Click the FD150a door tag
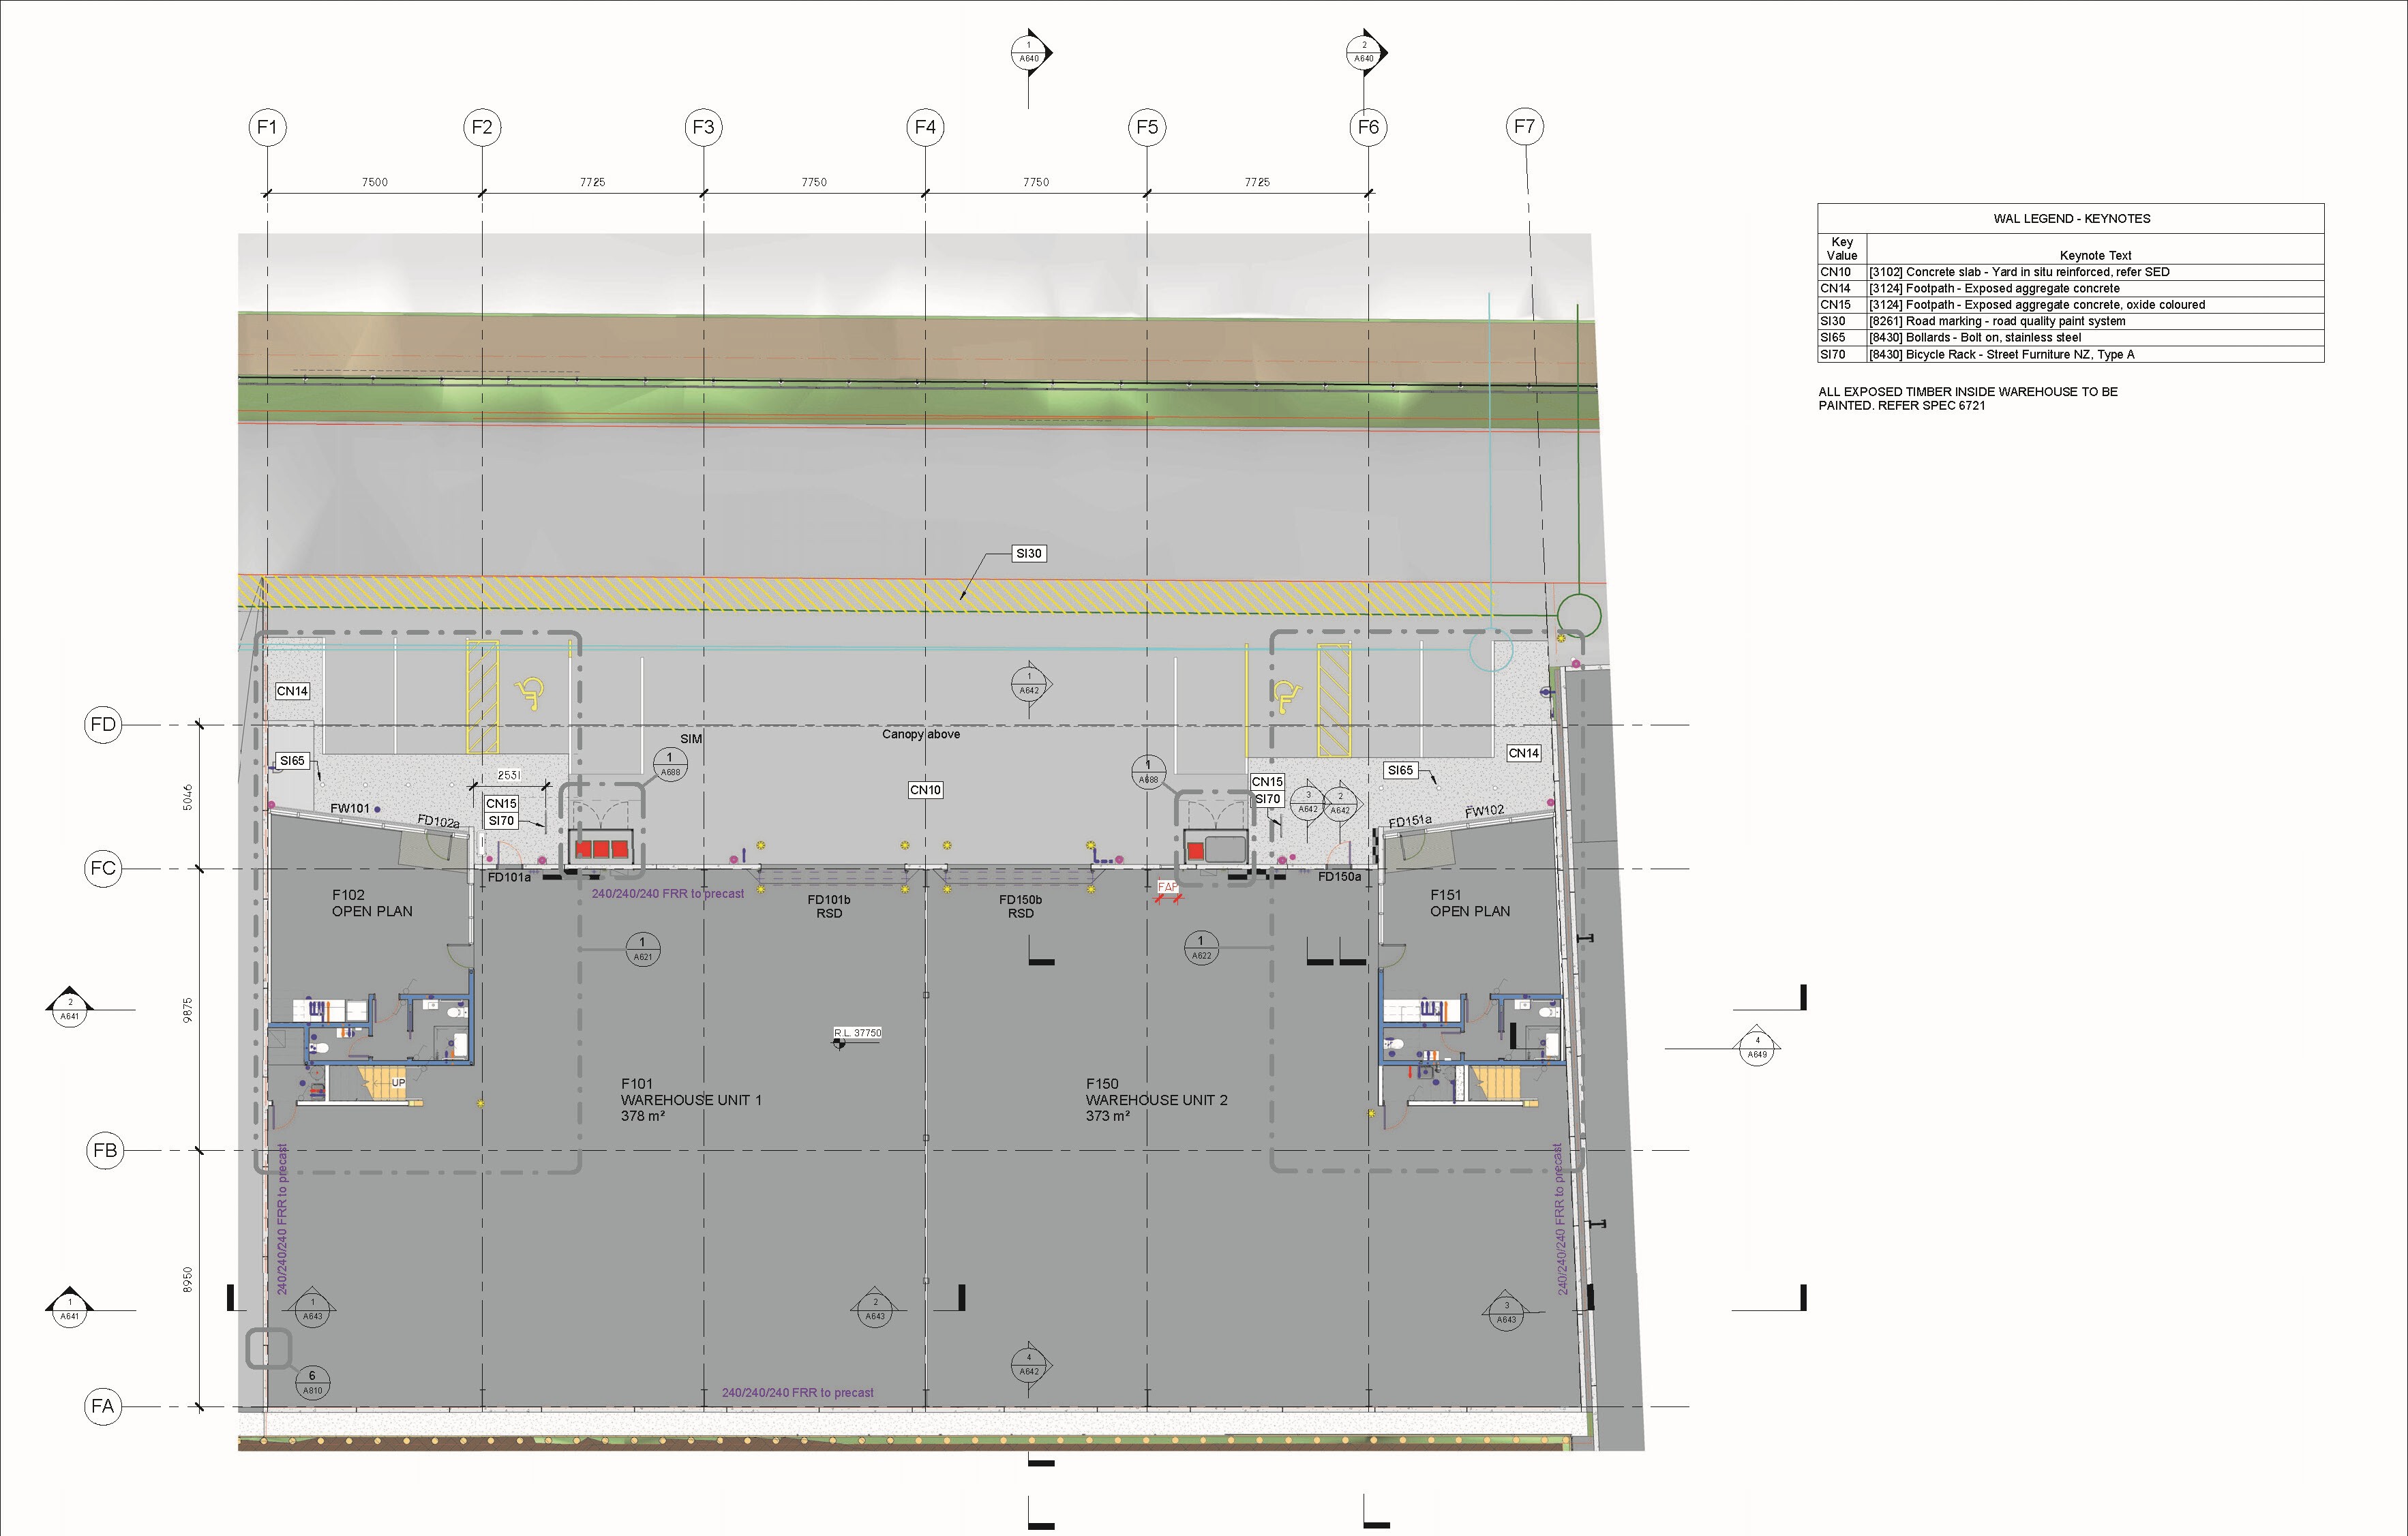The height and width of the screenshot is (1536, 2408). [1339, 877]
